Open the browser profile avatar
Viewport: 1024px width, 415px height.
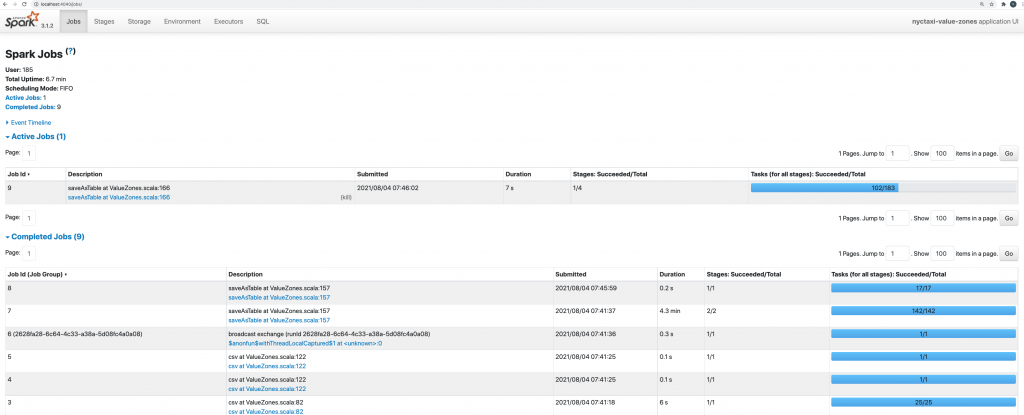(x=1014, y=4)
